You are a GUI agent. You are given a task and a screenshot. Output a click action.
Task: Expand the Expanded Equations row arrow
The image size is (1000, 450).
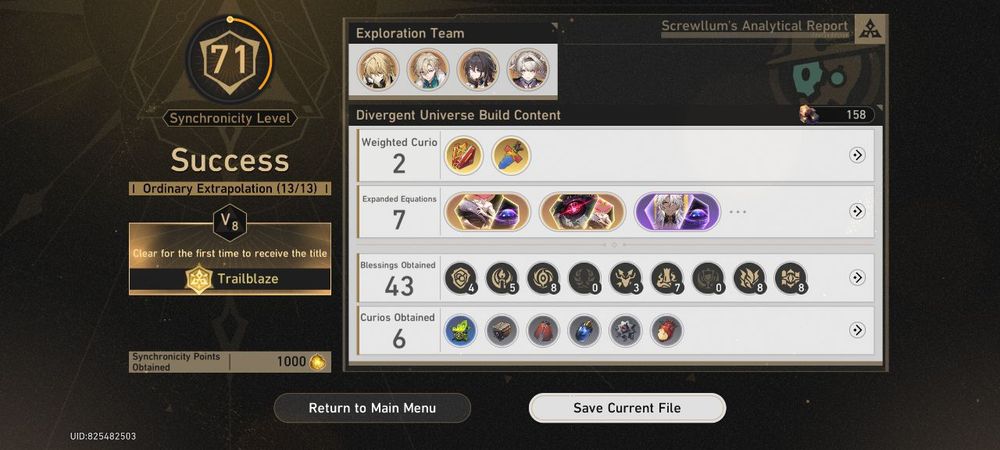tap(857, 211)
